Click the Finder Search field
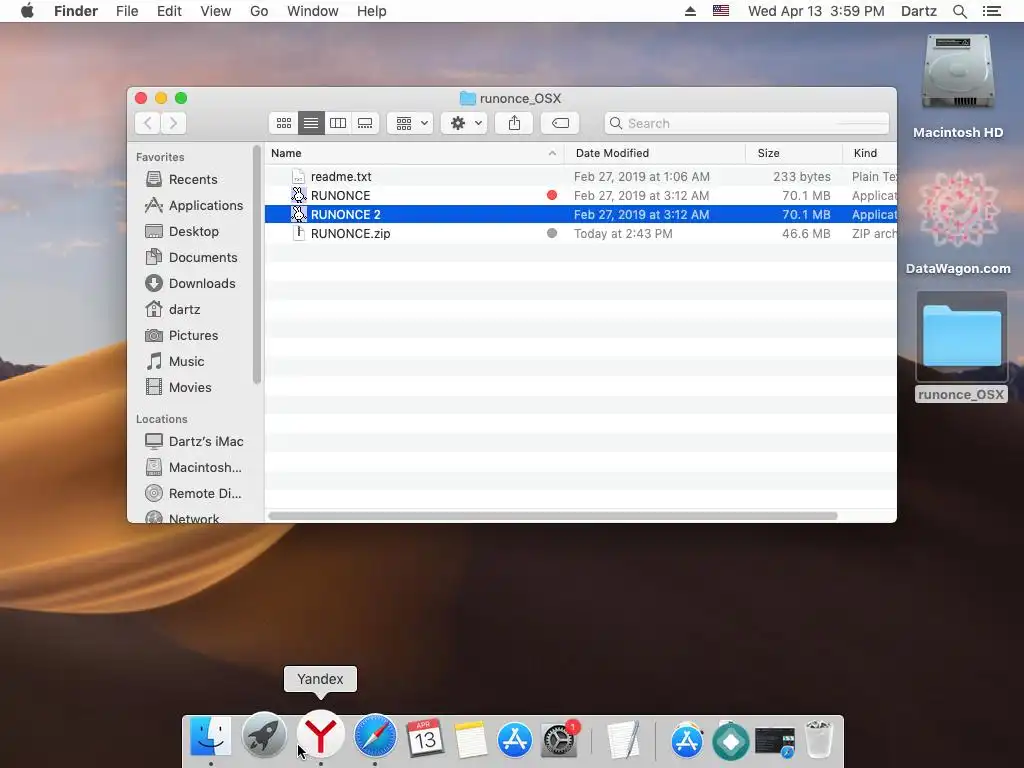 click(x=746, y=123)
